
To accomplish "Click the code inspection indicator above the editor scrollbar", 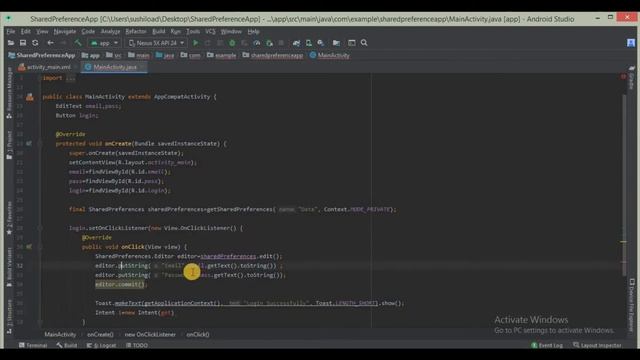I will (x=623, y=77).
